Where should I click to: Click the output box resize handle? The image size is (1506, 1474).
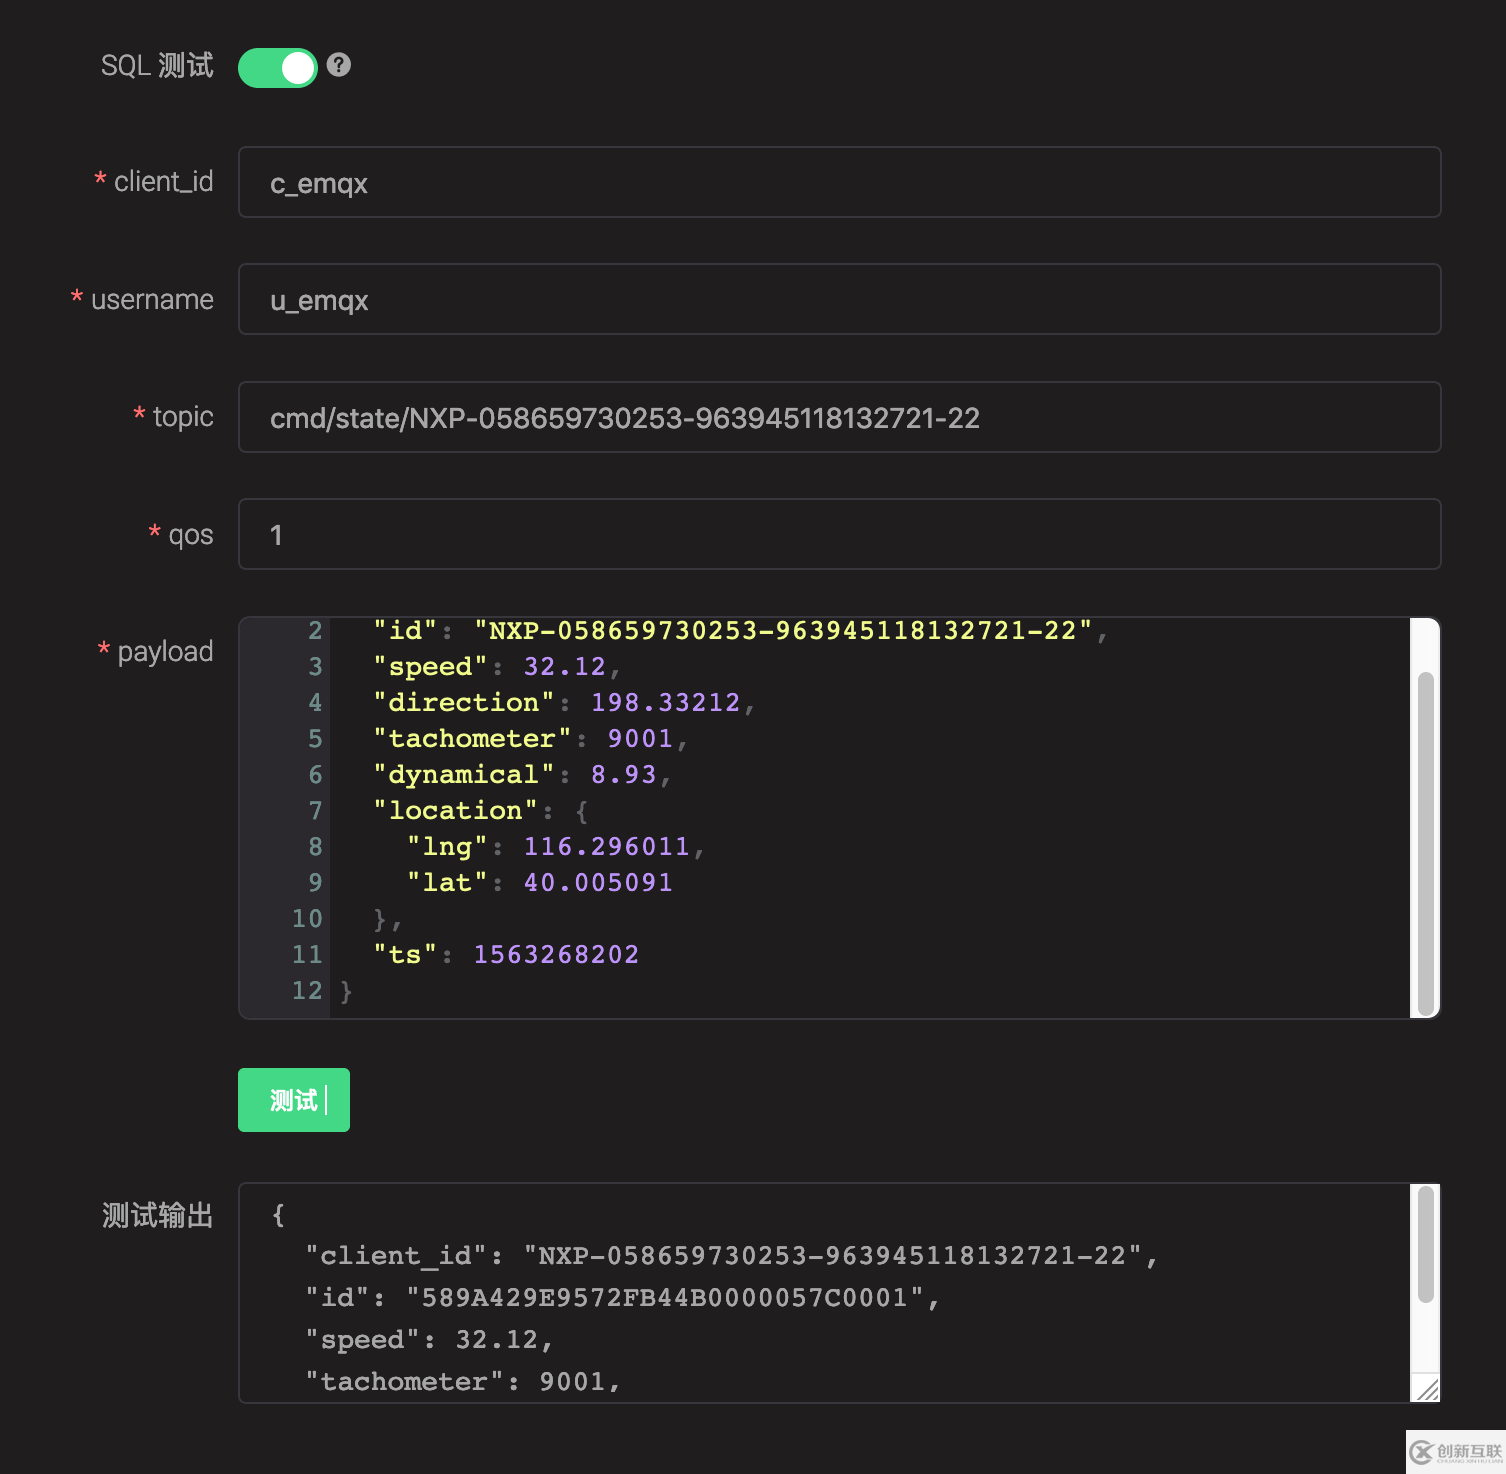click(1427, 1389)
